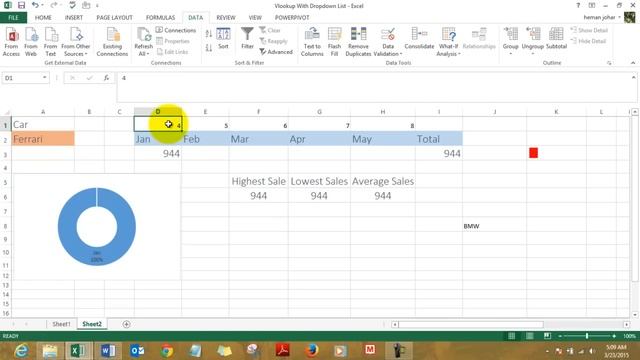The height and width of the screenshot is (360, 640).
Task: Expand the Refresh All dropdown
Action: pyautogui.click(x=143, y=50)
